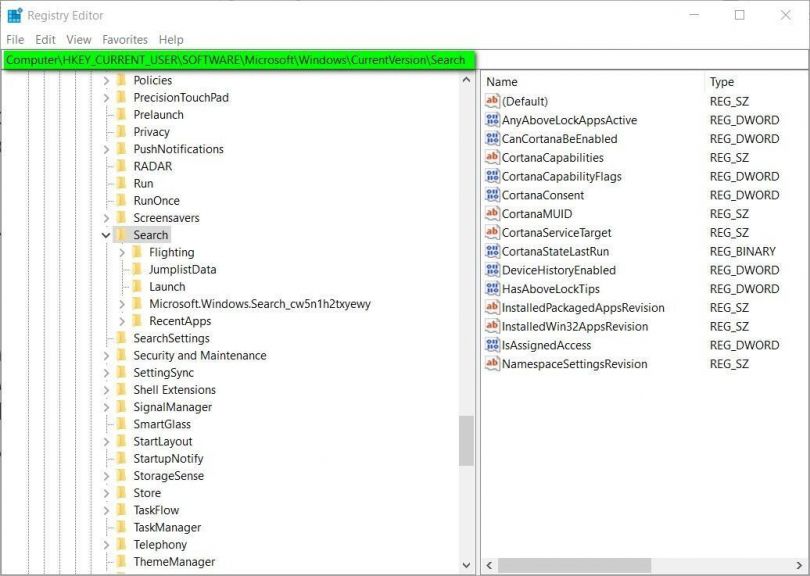
Task: Click the Registry Editor app icon in title bar
Action: 14,15
